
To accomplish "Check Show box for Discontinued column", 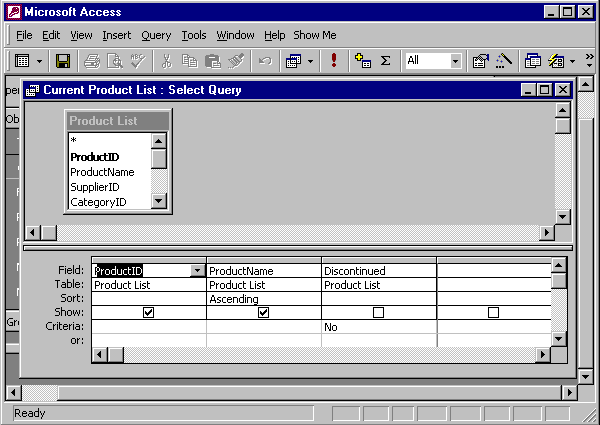I will point(378,313).
